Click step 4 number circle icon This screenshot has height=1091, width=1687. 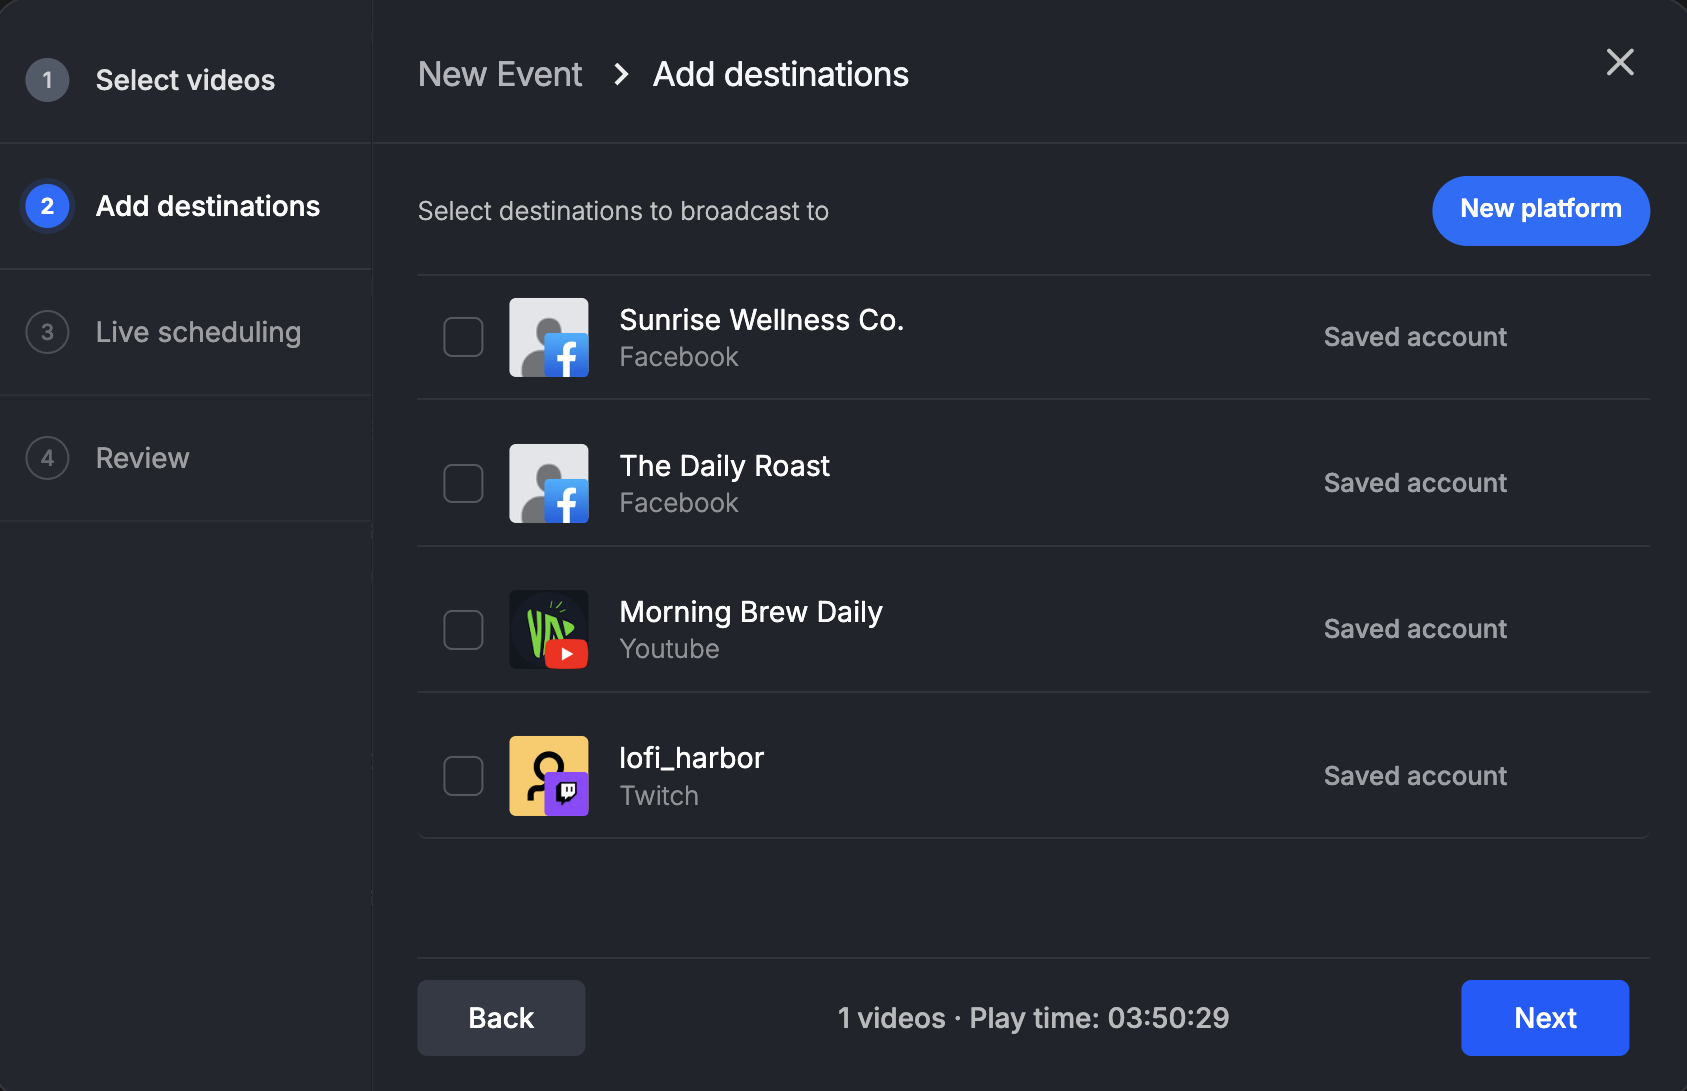click(x=47, y=458)
